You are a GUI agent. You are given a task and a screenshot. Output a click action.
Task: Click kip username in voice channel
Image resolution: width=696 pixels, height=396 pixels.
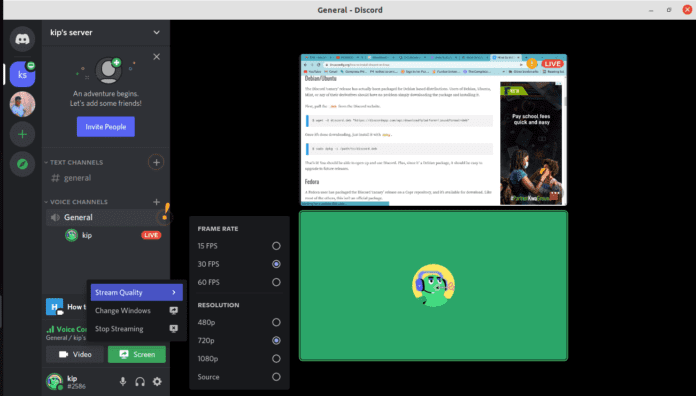pyautogui.click(x=87, y=235)
